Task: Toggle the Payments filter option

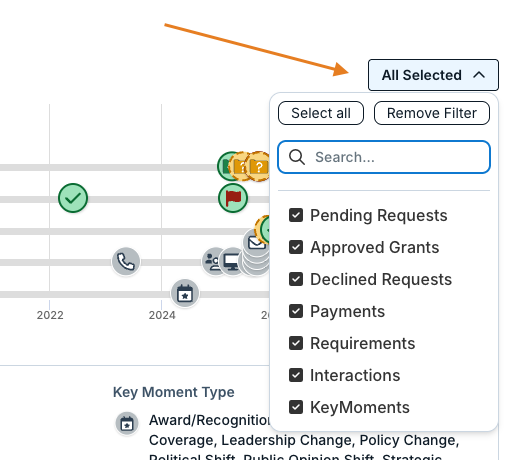Action: tap(337, 311)
